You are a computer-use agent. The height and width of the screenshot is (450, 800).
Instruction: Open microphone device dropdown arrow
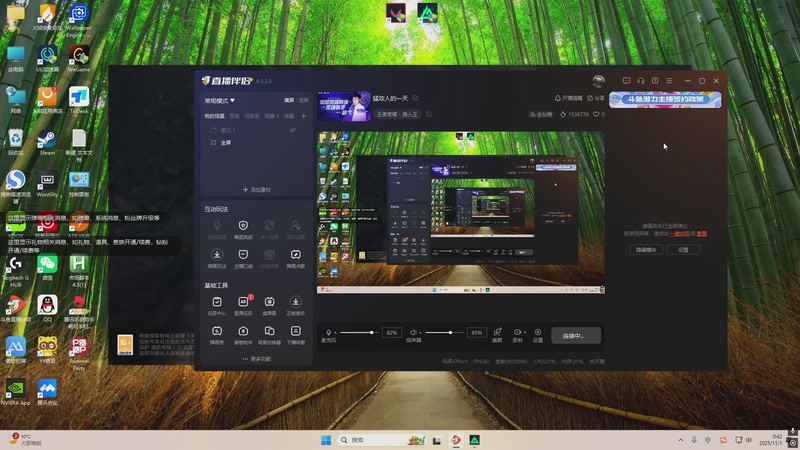coord(335,333)
